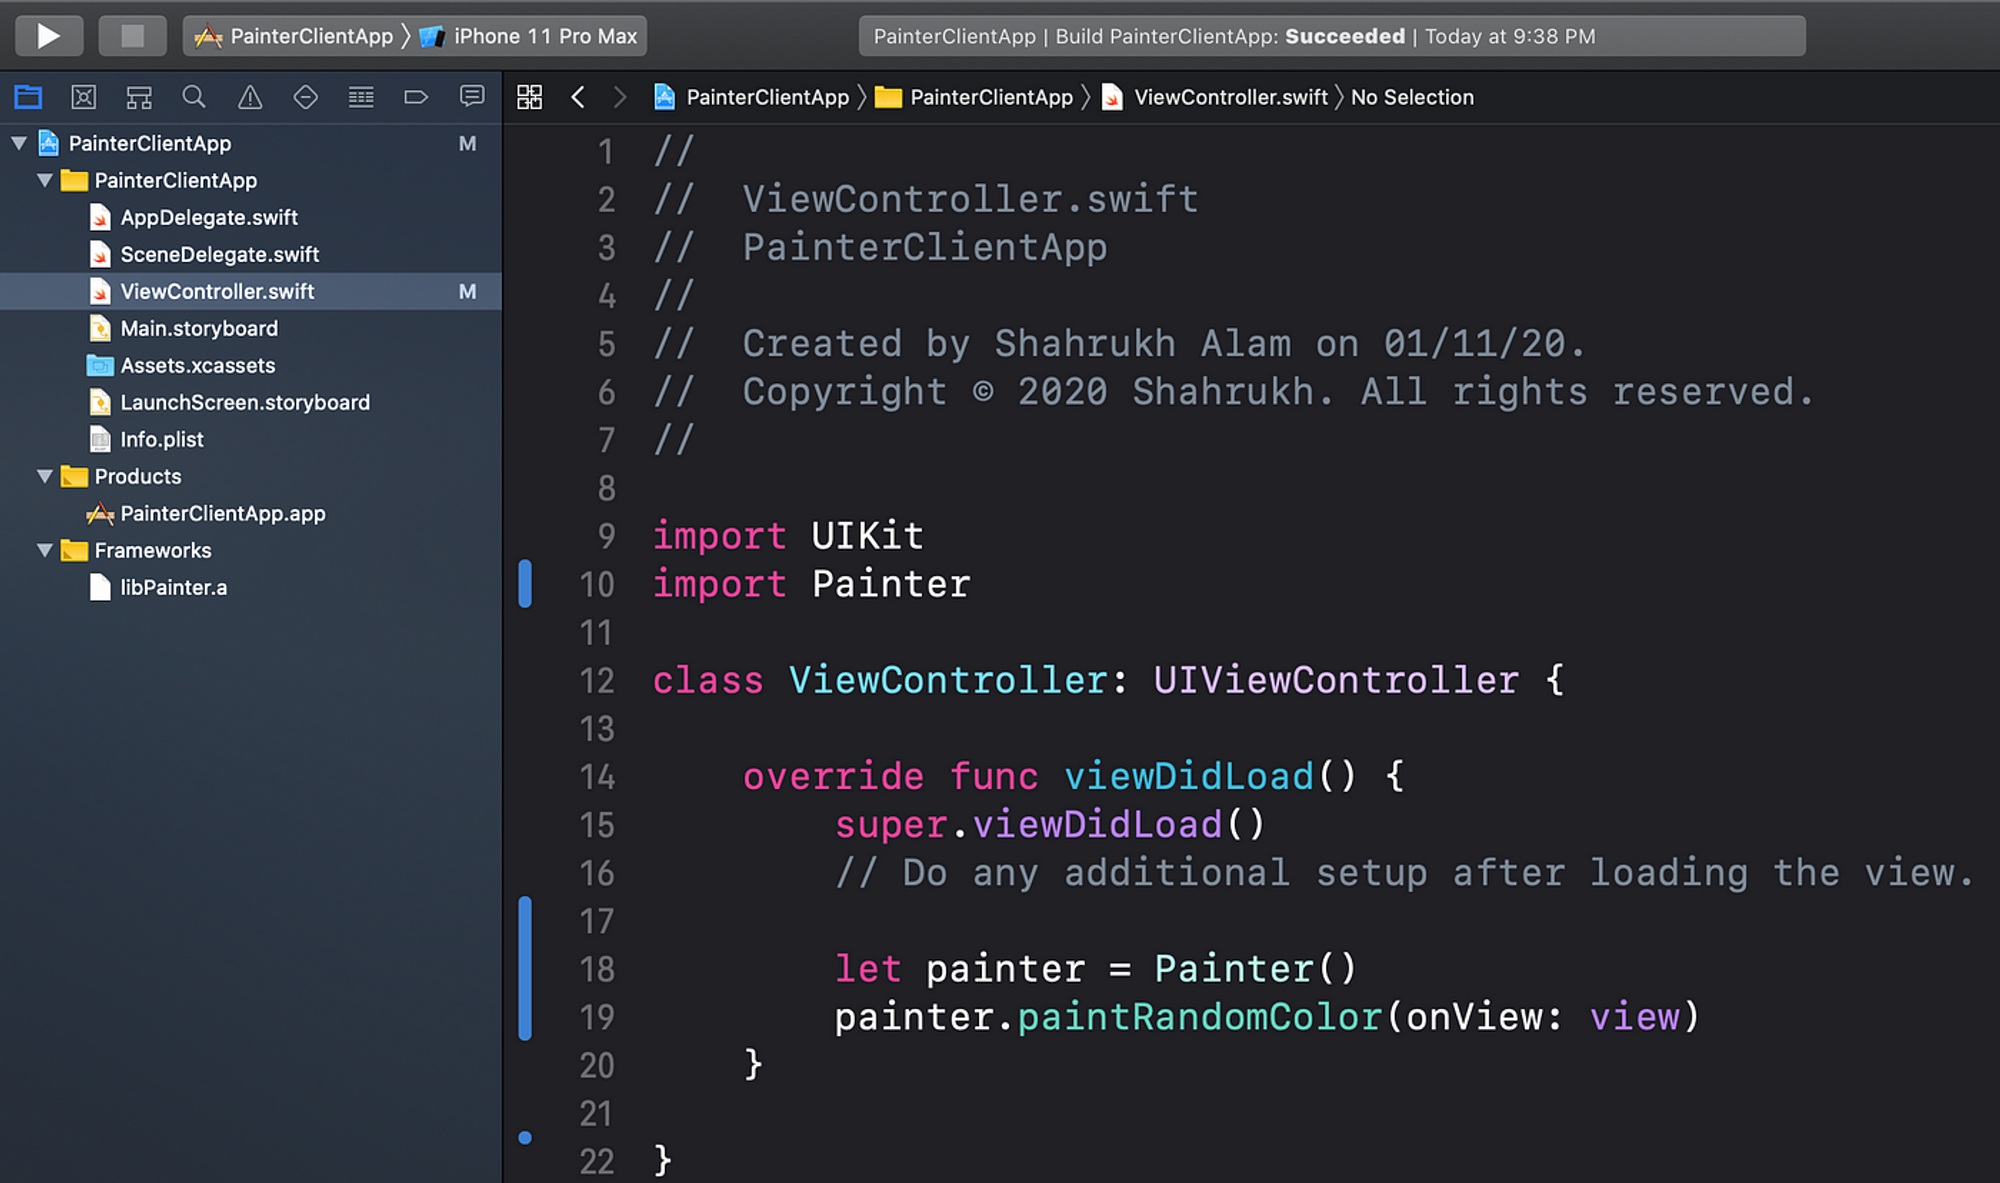Screen dimensions: 2000x1183
Task: Select the Symbol navigator hierarchy icon
Action: [x=139, y=96]
